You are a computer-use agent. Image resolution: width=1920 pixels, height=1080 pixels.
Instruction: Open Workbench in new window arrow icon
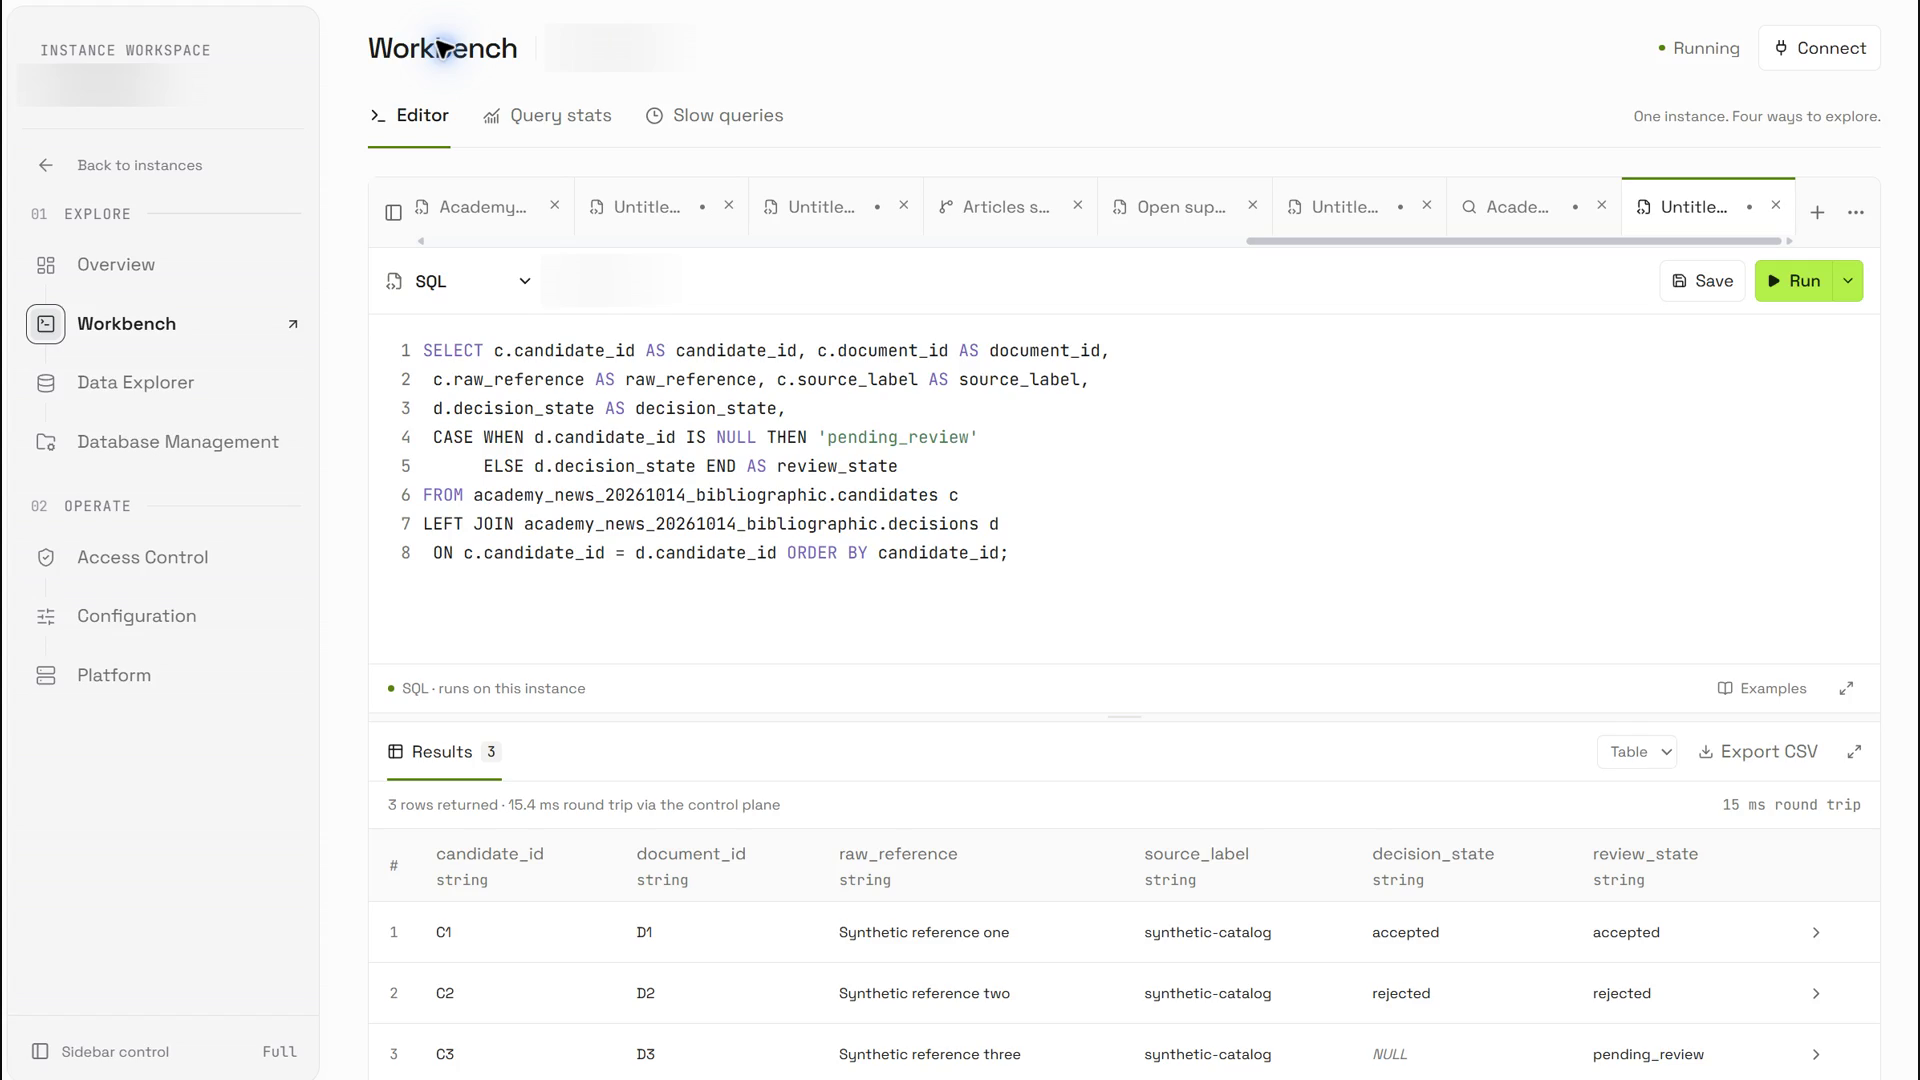(x=293, y=324)
